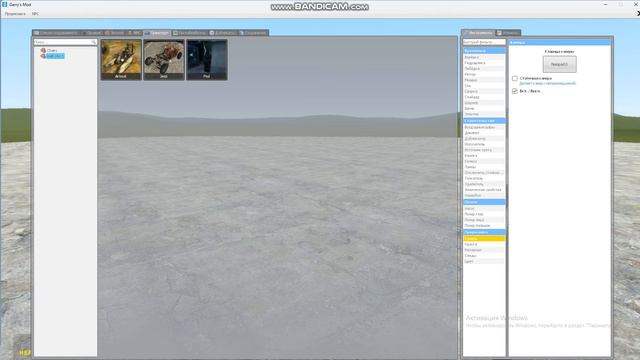
Task: Collapse the blue category header above Камера
Action: pos(484,232)
